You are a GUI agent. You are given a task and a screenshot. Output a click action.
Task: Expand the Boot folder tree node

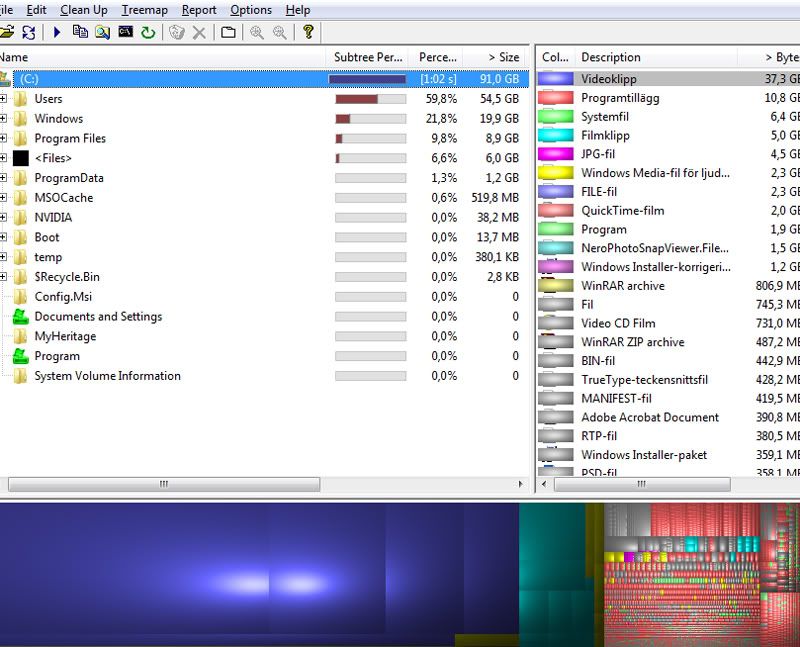[3, 237]
